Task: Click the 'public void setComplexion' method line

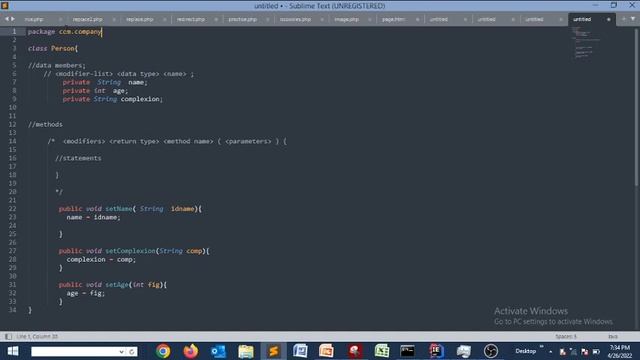Action: click(134, 251)
